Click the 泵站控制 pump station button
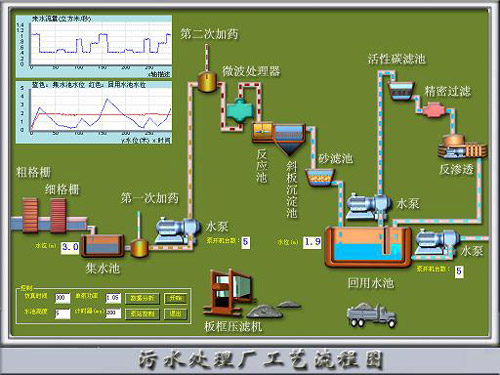The image size is (500, 375). tap(142, 314)
